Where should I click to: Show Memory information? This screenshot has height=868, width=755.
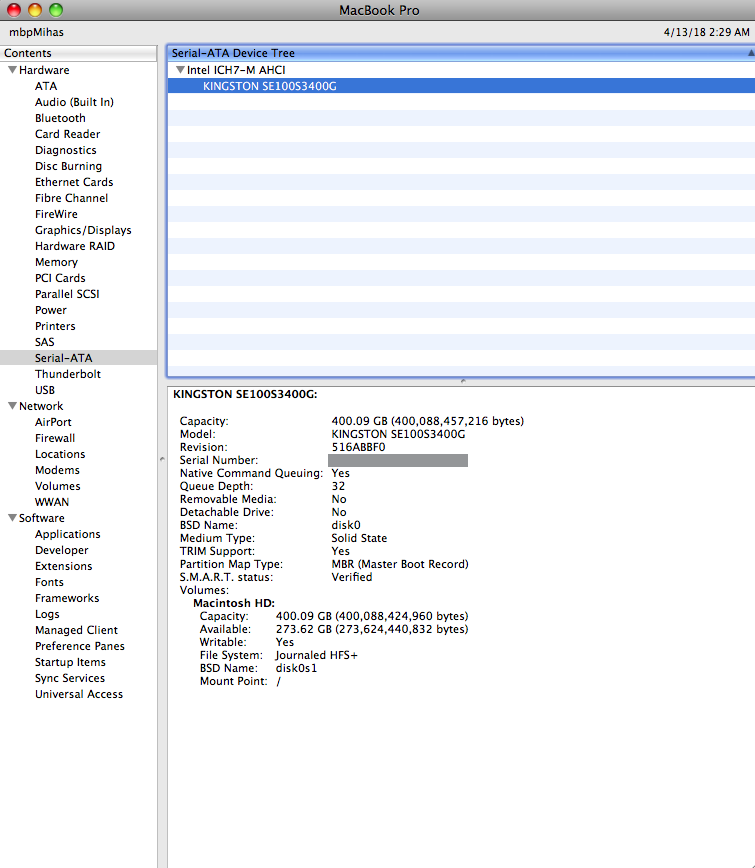click(x=56, y=262)
